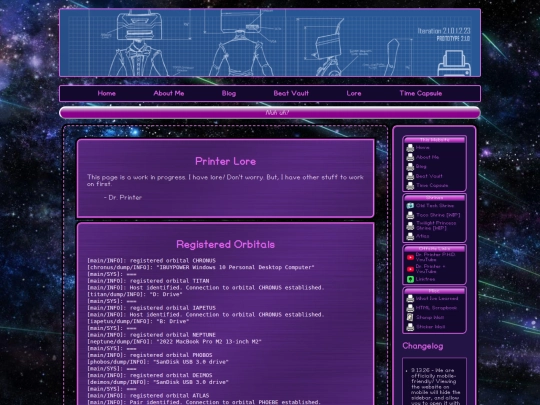
Task: Click the 'registered orbital DEIMOS' log line
Action: point(150,375)
